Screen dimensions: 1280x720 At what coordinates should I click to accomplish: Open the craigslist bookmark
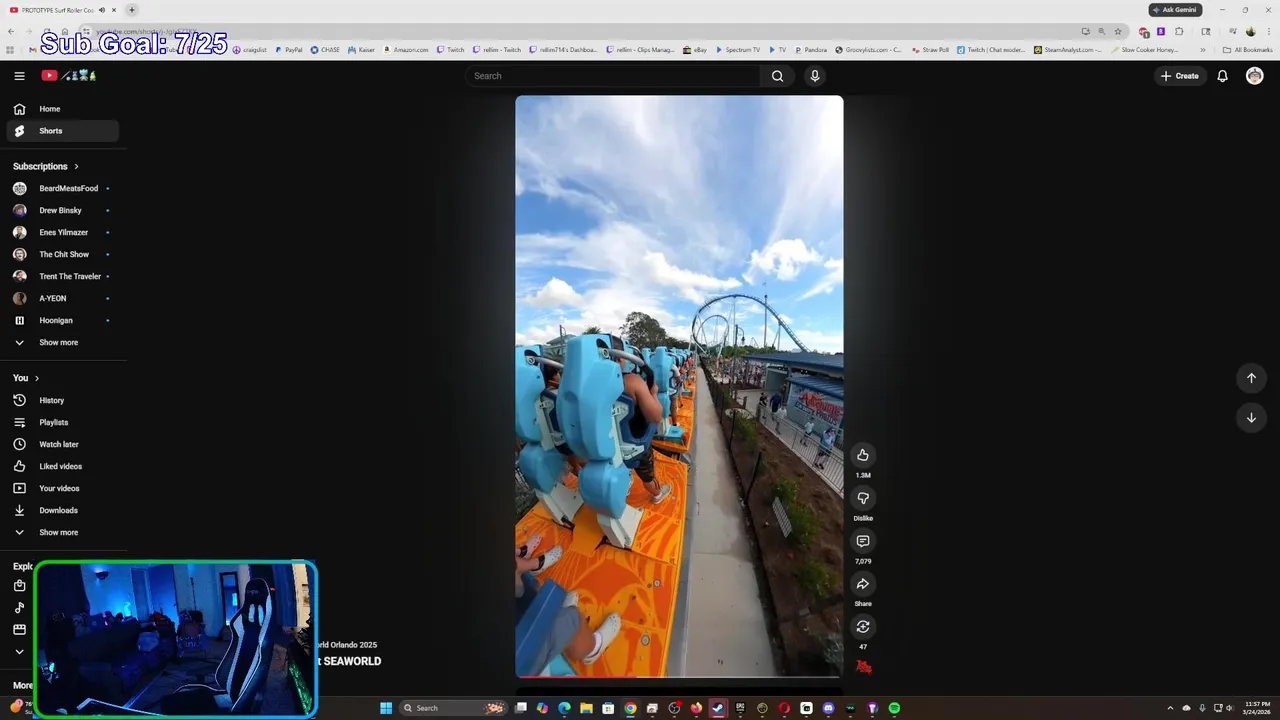(x=249, y=49)
